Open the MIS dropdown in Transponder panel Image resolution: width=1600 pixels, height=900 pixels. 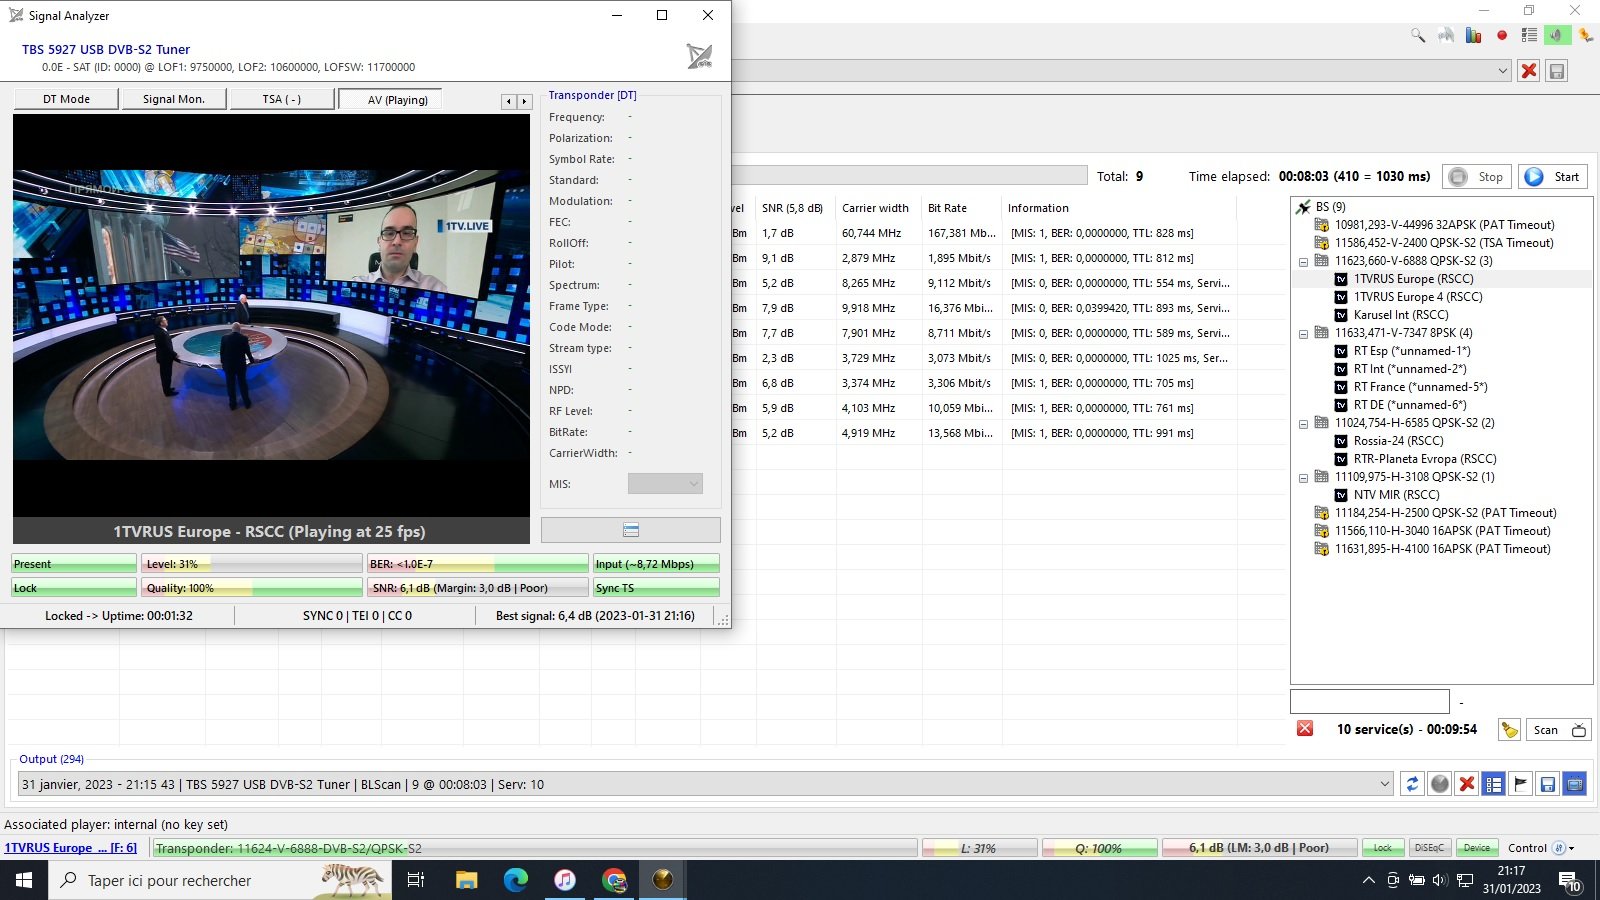665,484
